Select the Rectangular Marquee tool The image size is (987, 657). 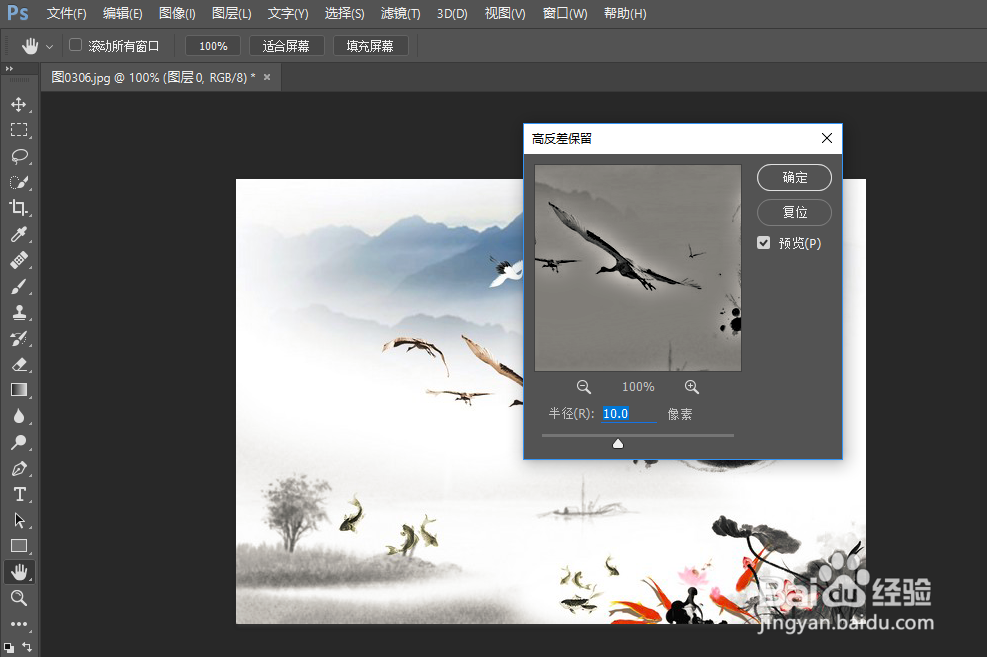tap(20, 130)
